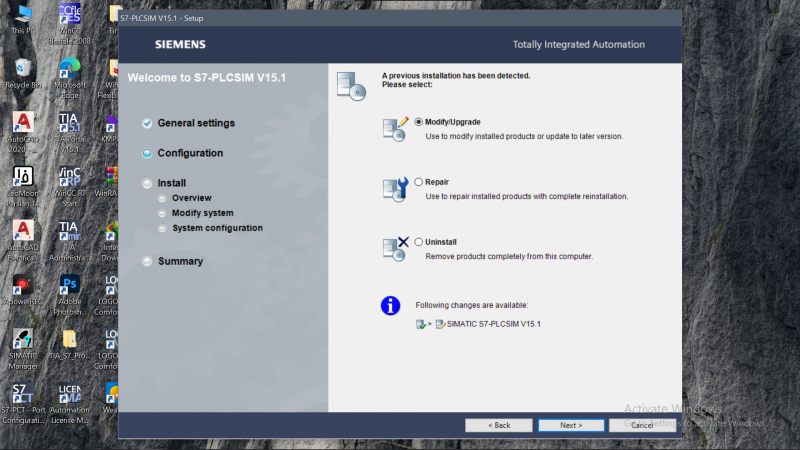The height and width of the screenshot is (450, 800).
Task: Select the System configuration sub-step
Action: [x=217, y=228]
